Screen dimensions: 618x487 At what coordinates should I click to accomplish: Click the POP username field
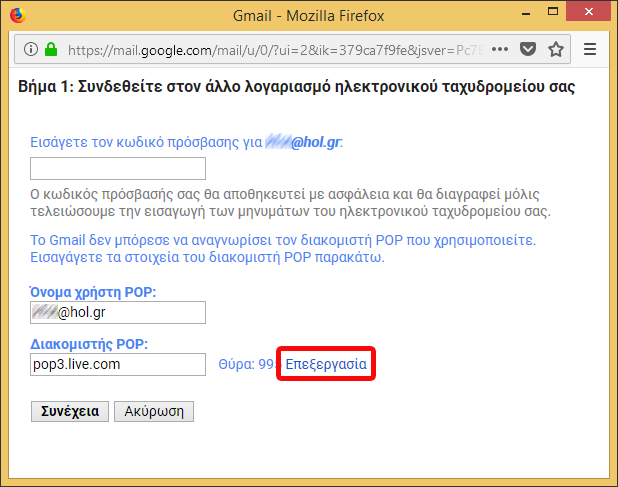point(118,312)
